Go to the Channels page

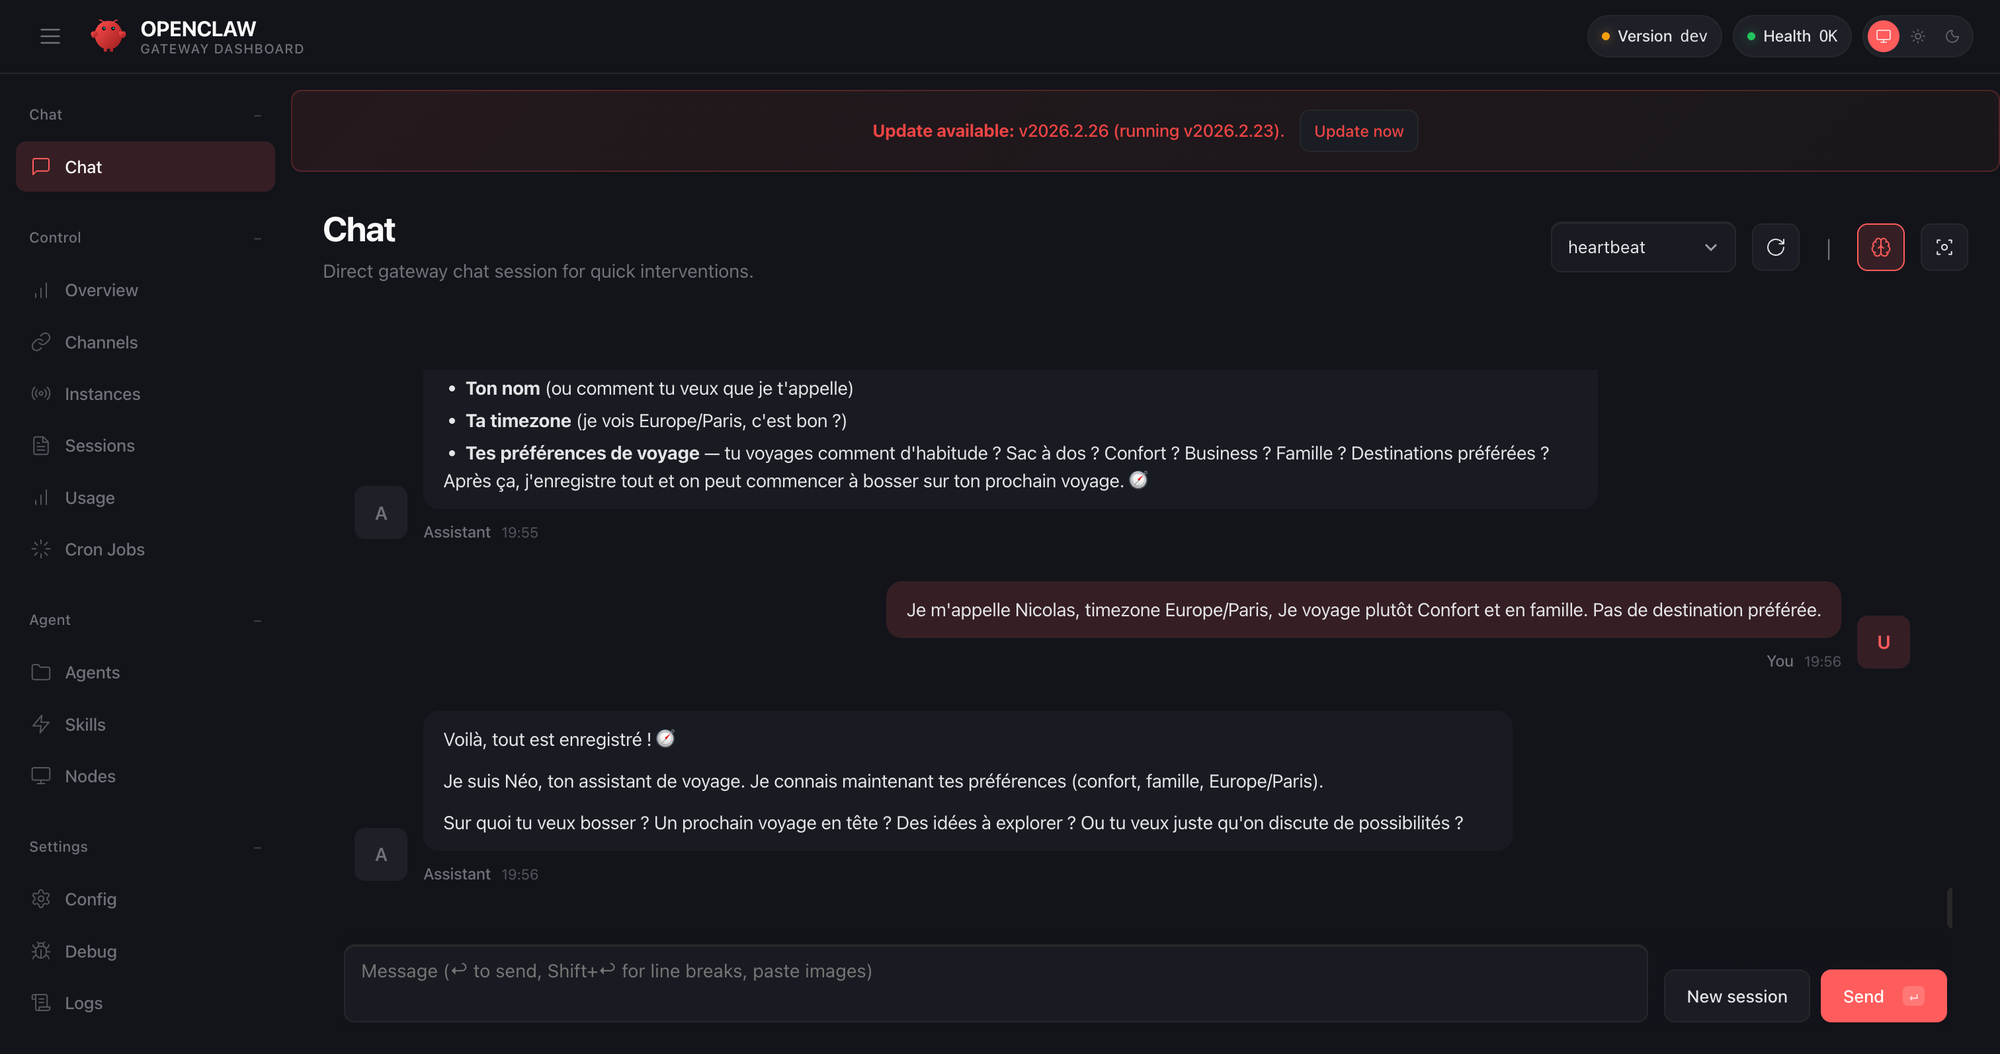pyautogui.click(x=101, y=342)
